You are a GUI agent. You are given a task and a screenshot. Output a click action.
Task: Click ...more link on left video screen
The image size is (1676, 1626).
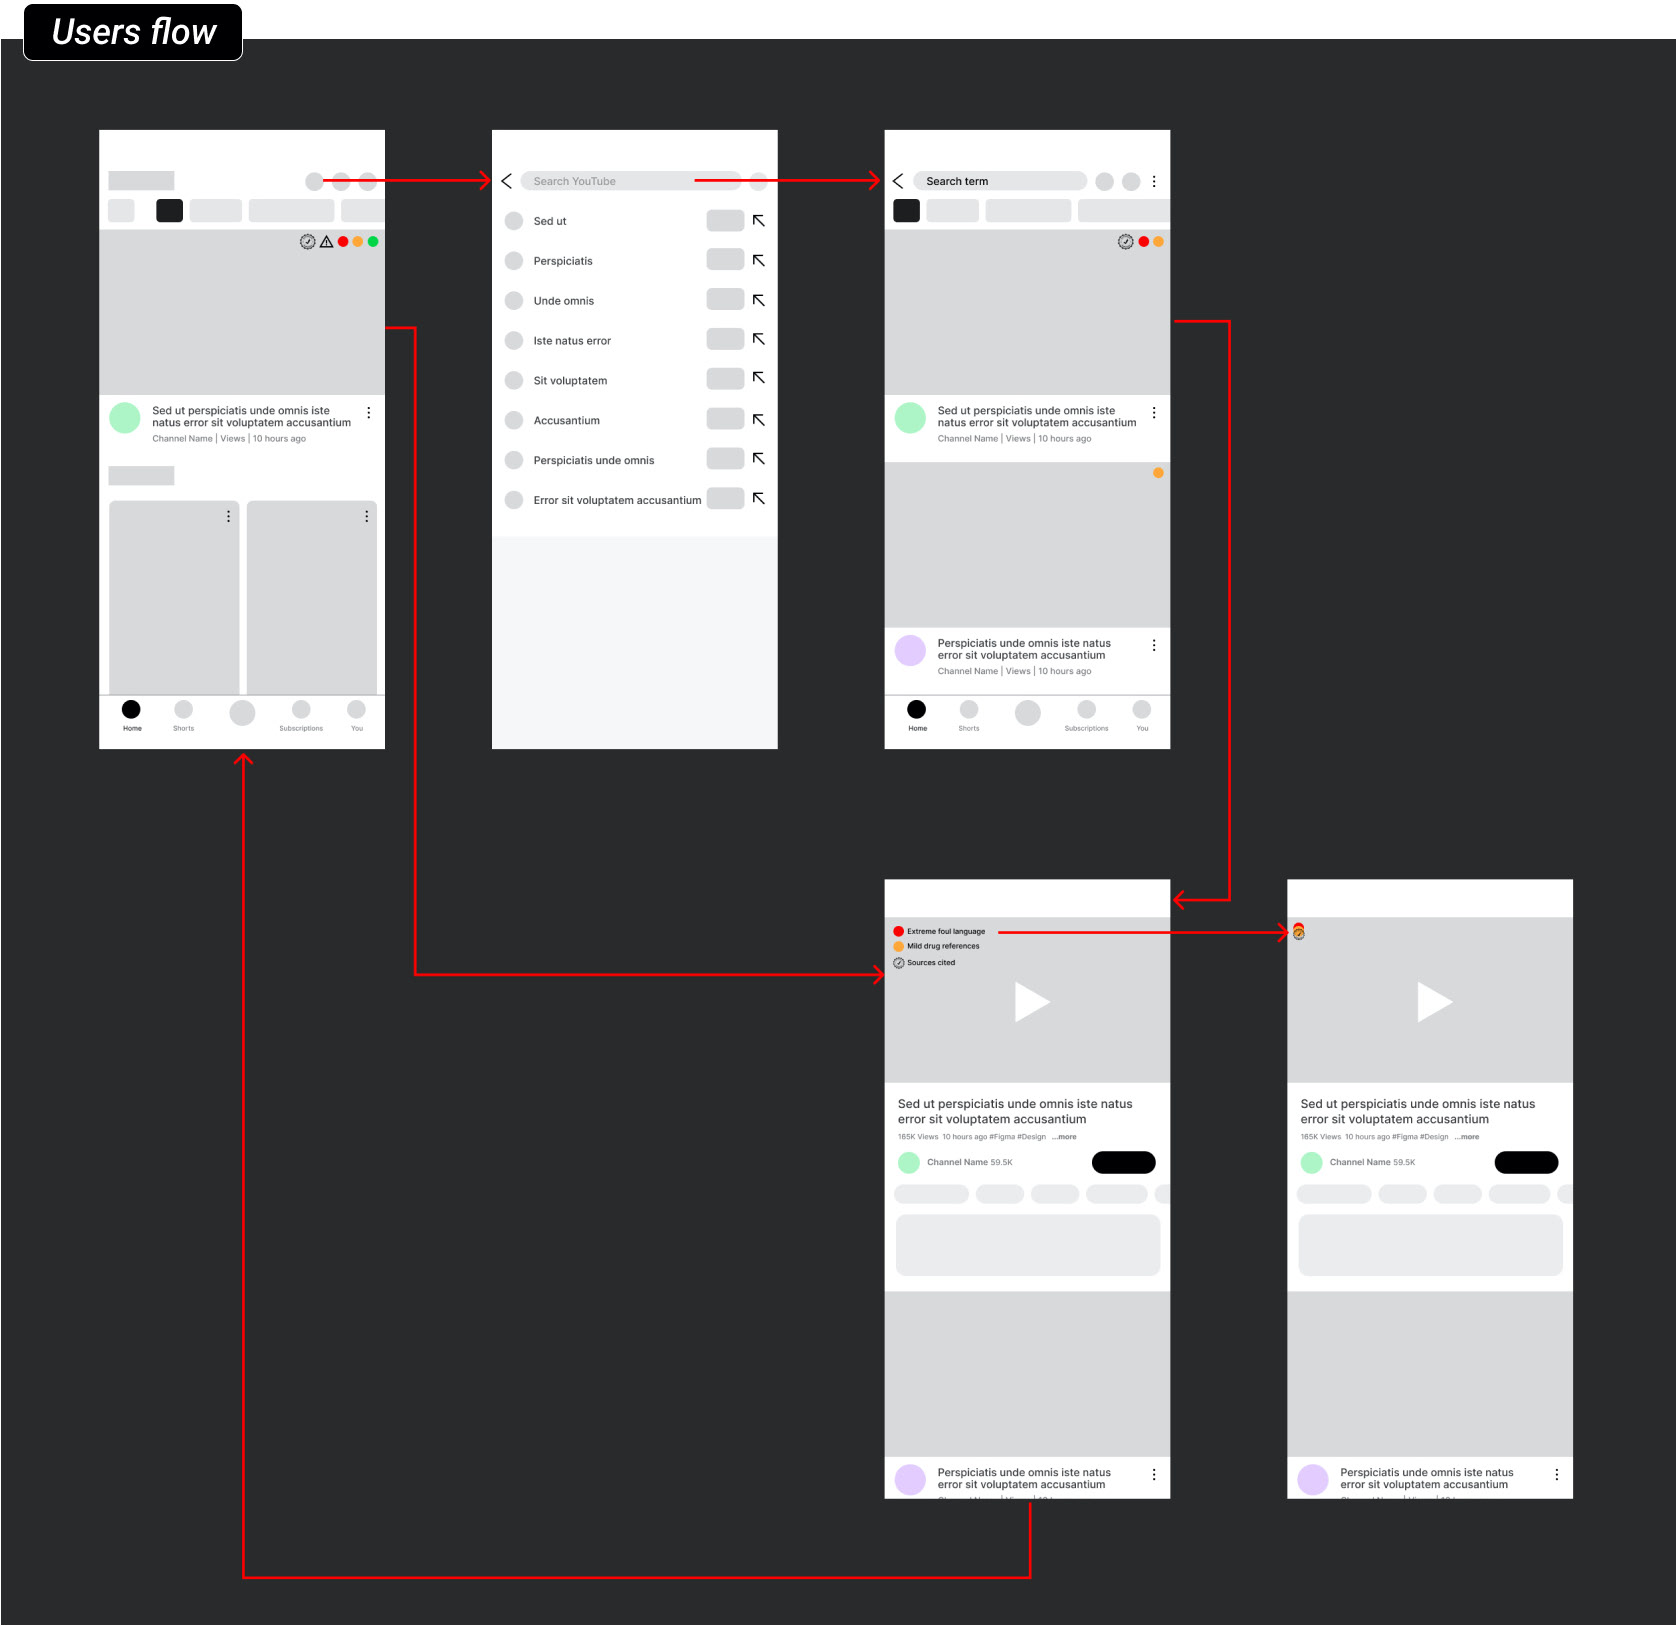tap(1064, 1137)
